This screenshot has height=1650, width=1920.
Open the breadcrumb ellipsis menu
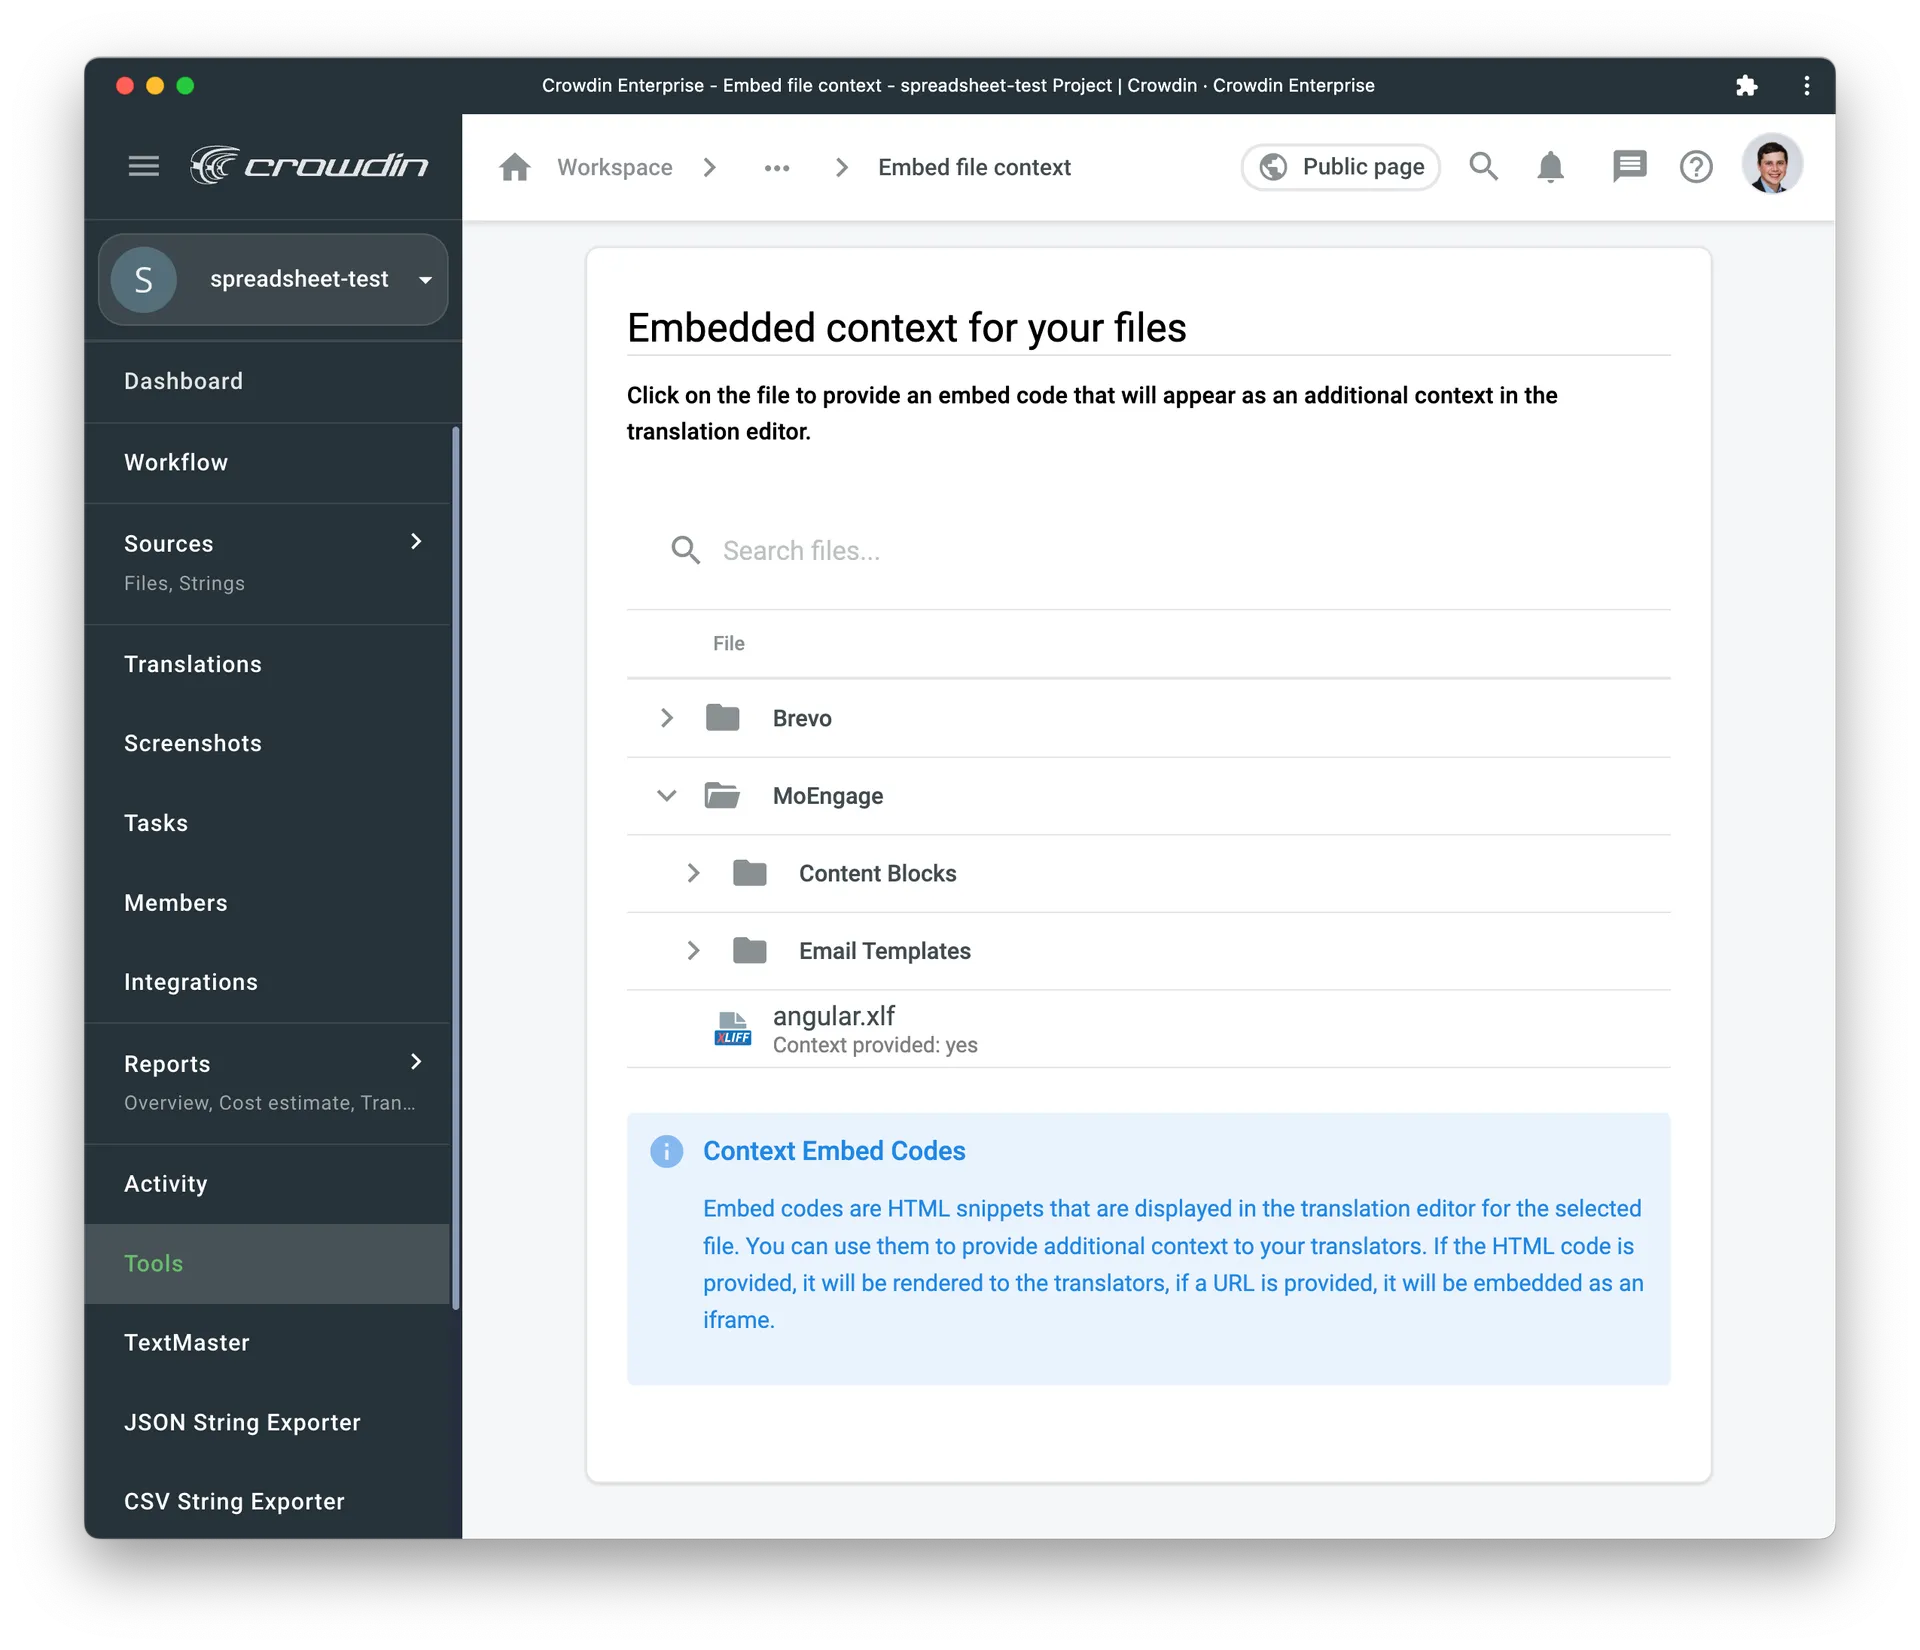[x=777, y=168]
